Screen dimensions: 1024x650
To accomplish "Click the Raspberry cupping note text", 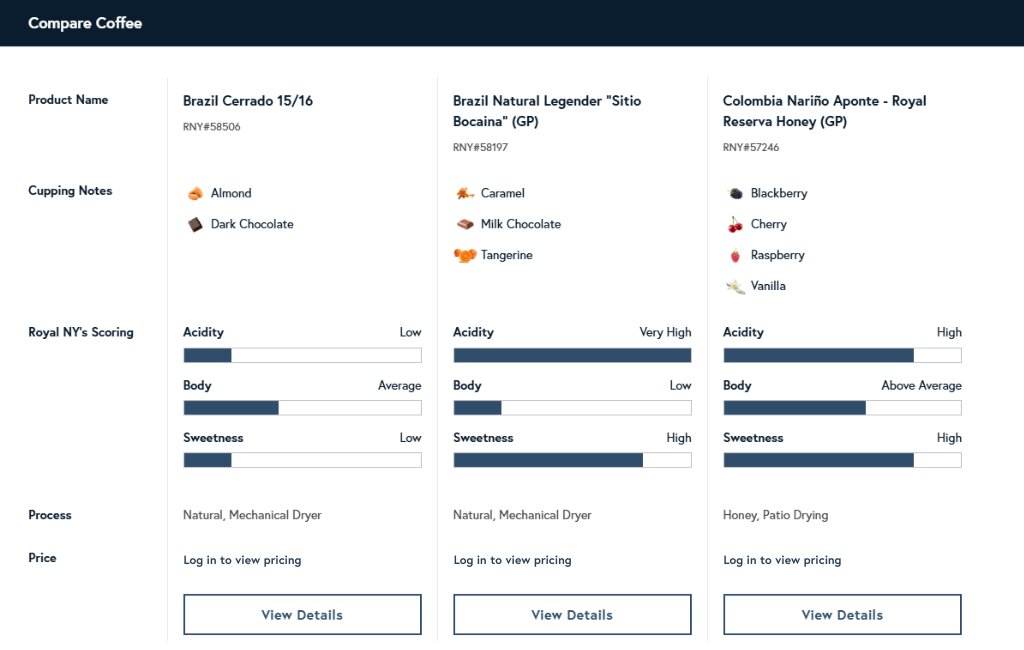I will [778, 255].
